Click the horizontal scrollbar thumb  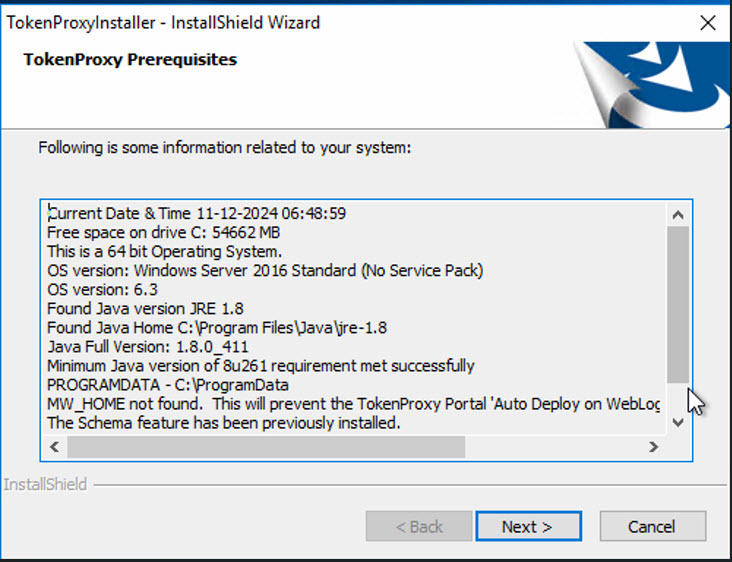pyautogui.click(x=266, y=447)
